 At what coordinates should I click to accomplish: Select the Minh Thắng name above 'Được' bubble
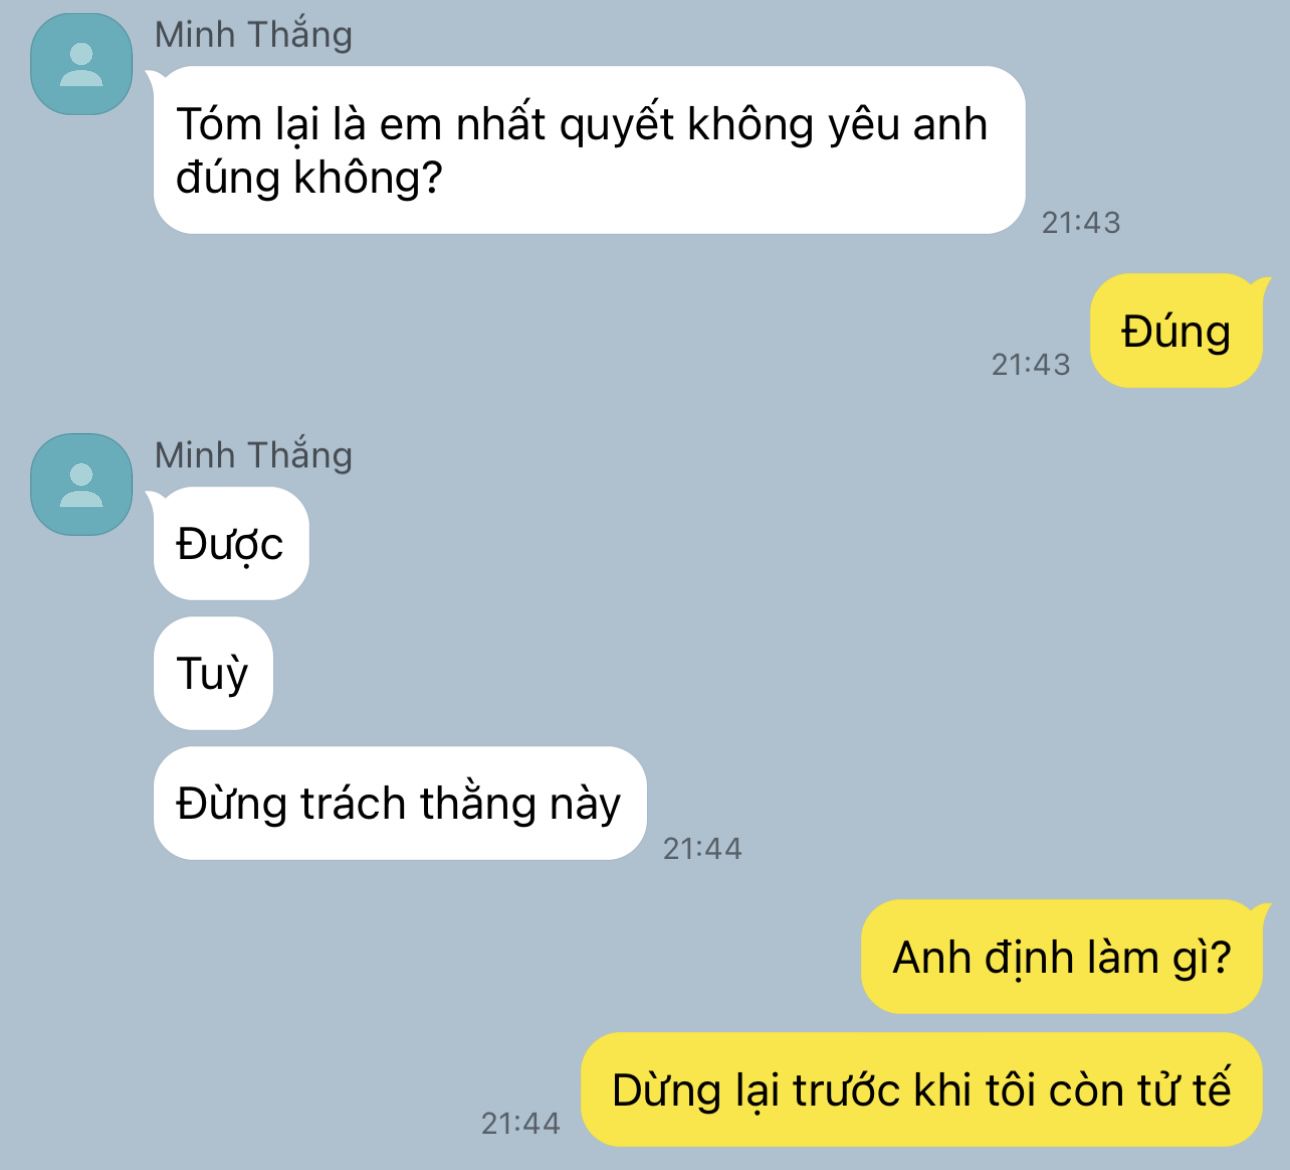tap(253, 455)
